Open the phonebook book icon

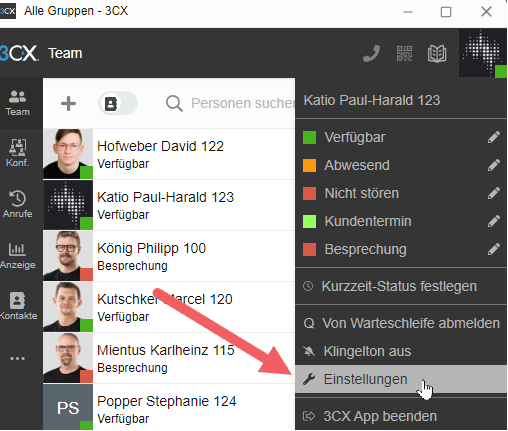(437, 53)
